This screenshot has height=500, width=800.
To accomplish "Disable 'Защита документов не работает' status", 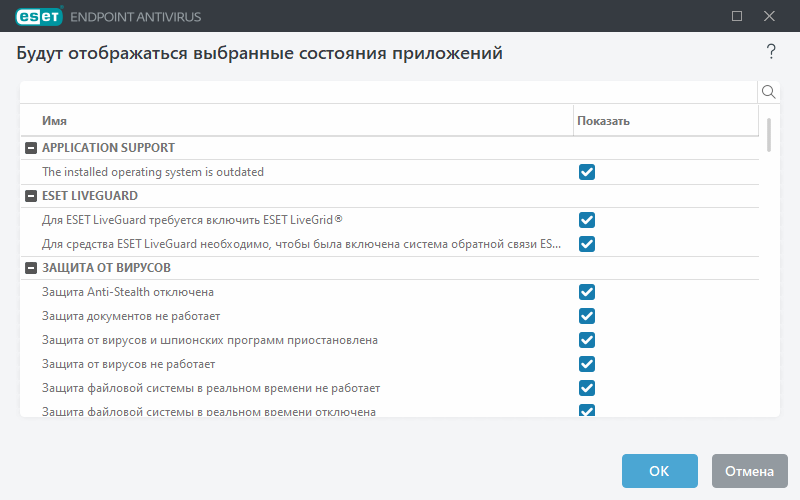I will coord(587,316).
